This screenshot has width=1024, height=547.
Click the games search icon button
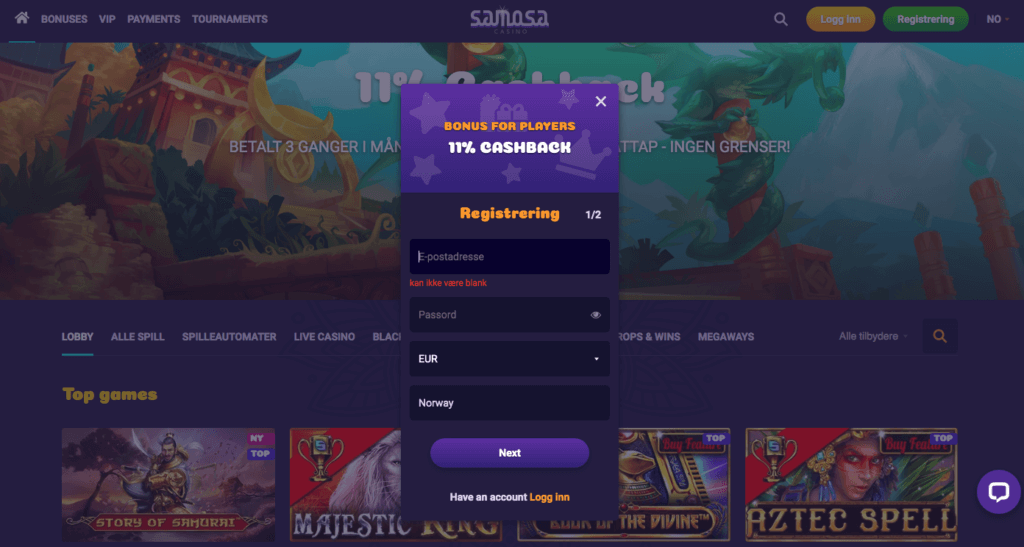[x=940, y=336]
